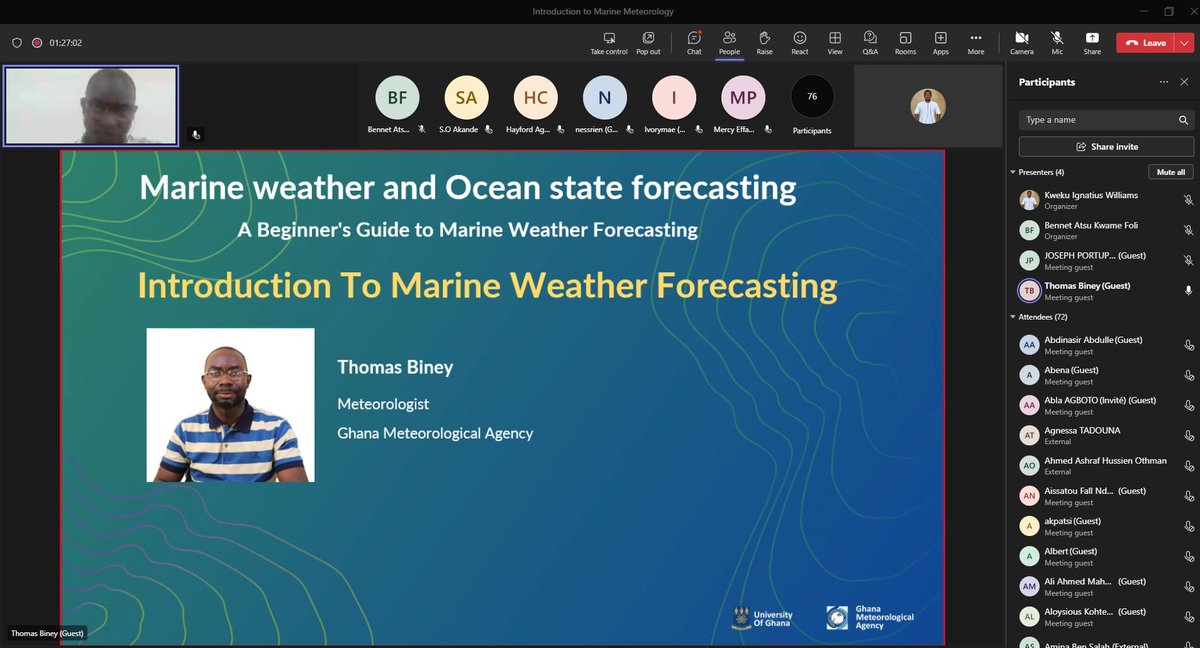Click Abla AGBOTO mic icon
The image size is (1200, 648).
click(1188, 405)
